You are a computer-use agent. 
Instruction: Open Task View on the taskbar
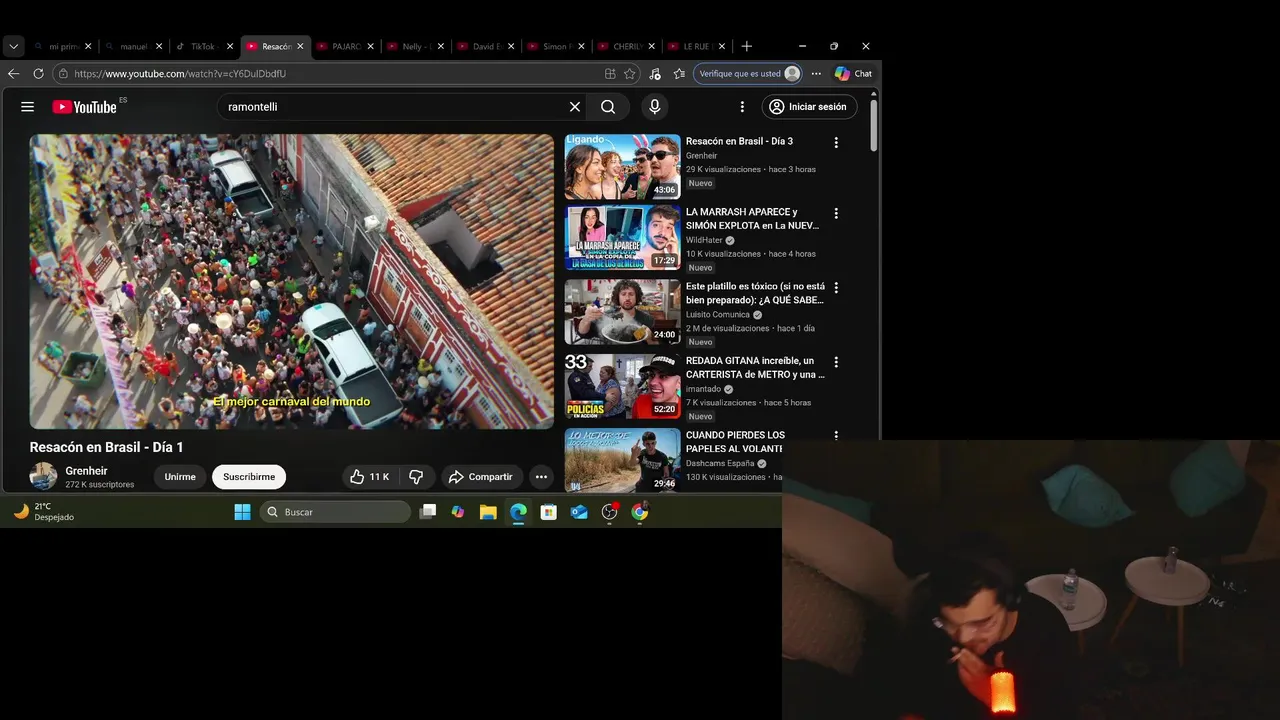428,512
